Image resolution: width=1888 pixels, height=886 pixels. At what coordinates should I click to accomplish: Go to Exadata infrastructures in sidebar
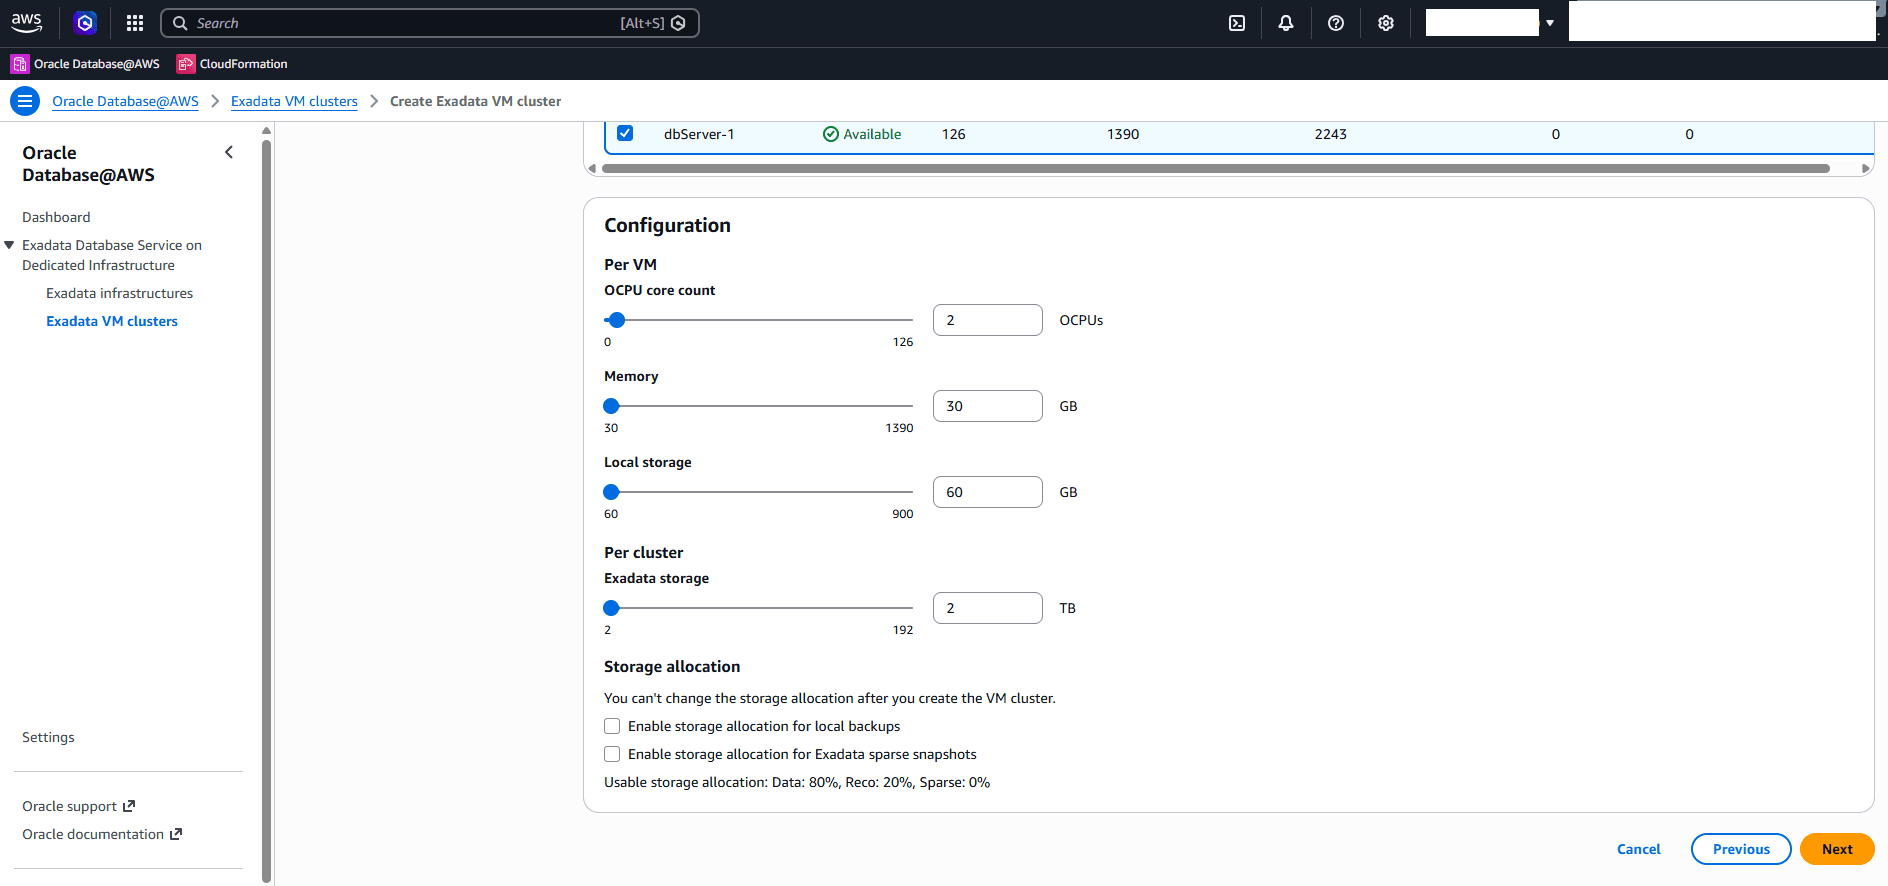pos(119,293)
